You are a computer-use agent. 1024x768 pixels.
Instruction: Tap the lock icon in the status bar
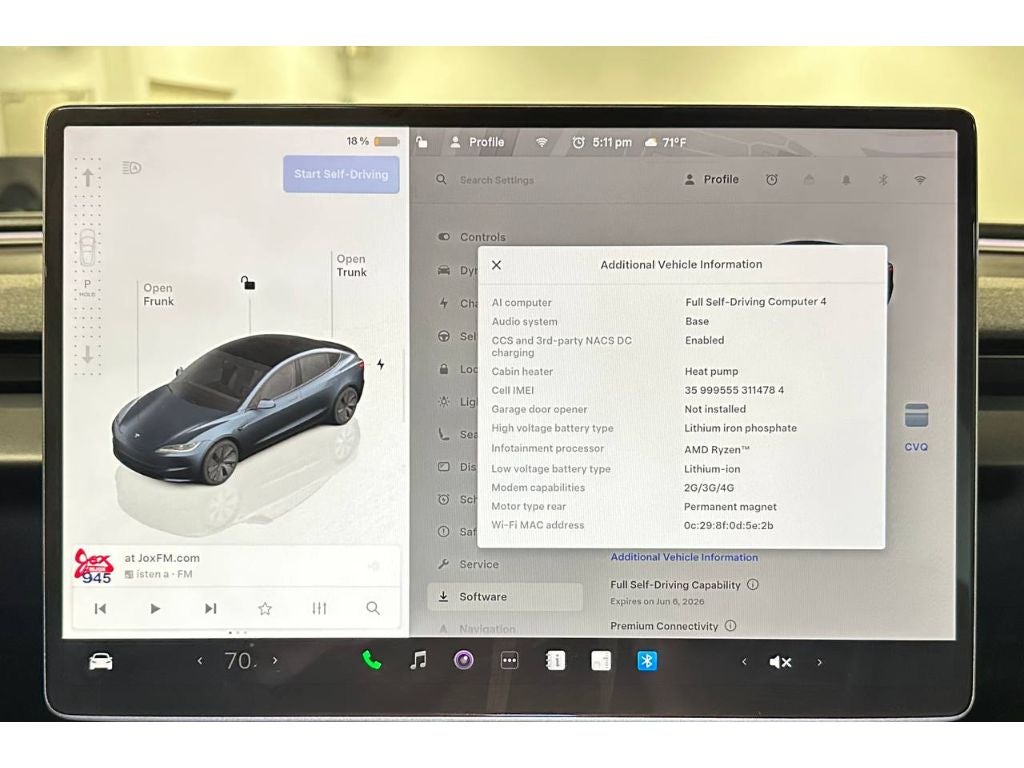click(422, 142)
